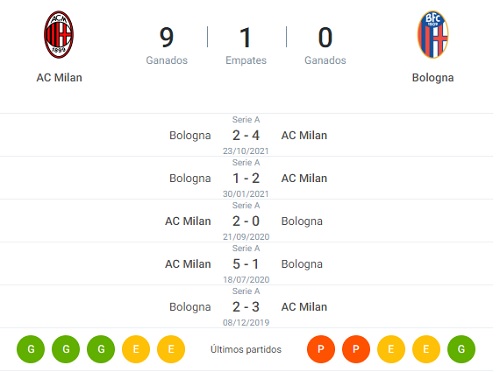Viewport: 500px width, 372px height.
Task: Select AC Milan's first green G result badge
Action: click(x=31, y=349)
